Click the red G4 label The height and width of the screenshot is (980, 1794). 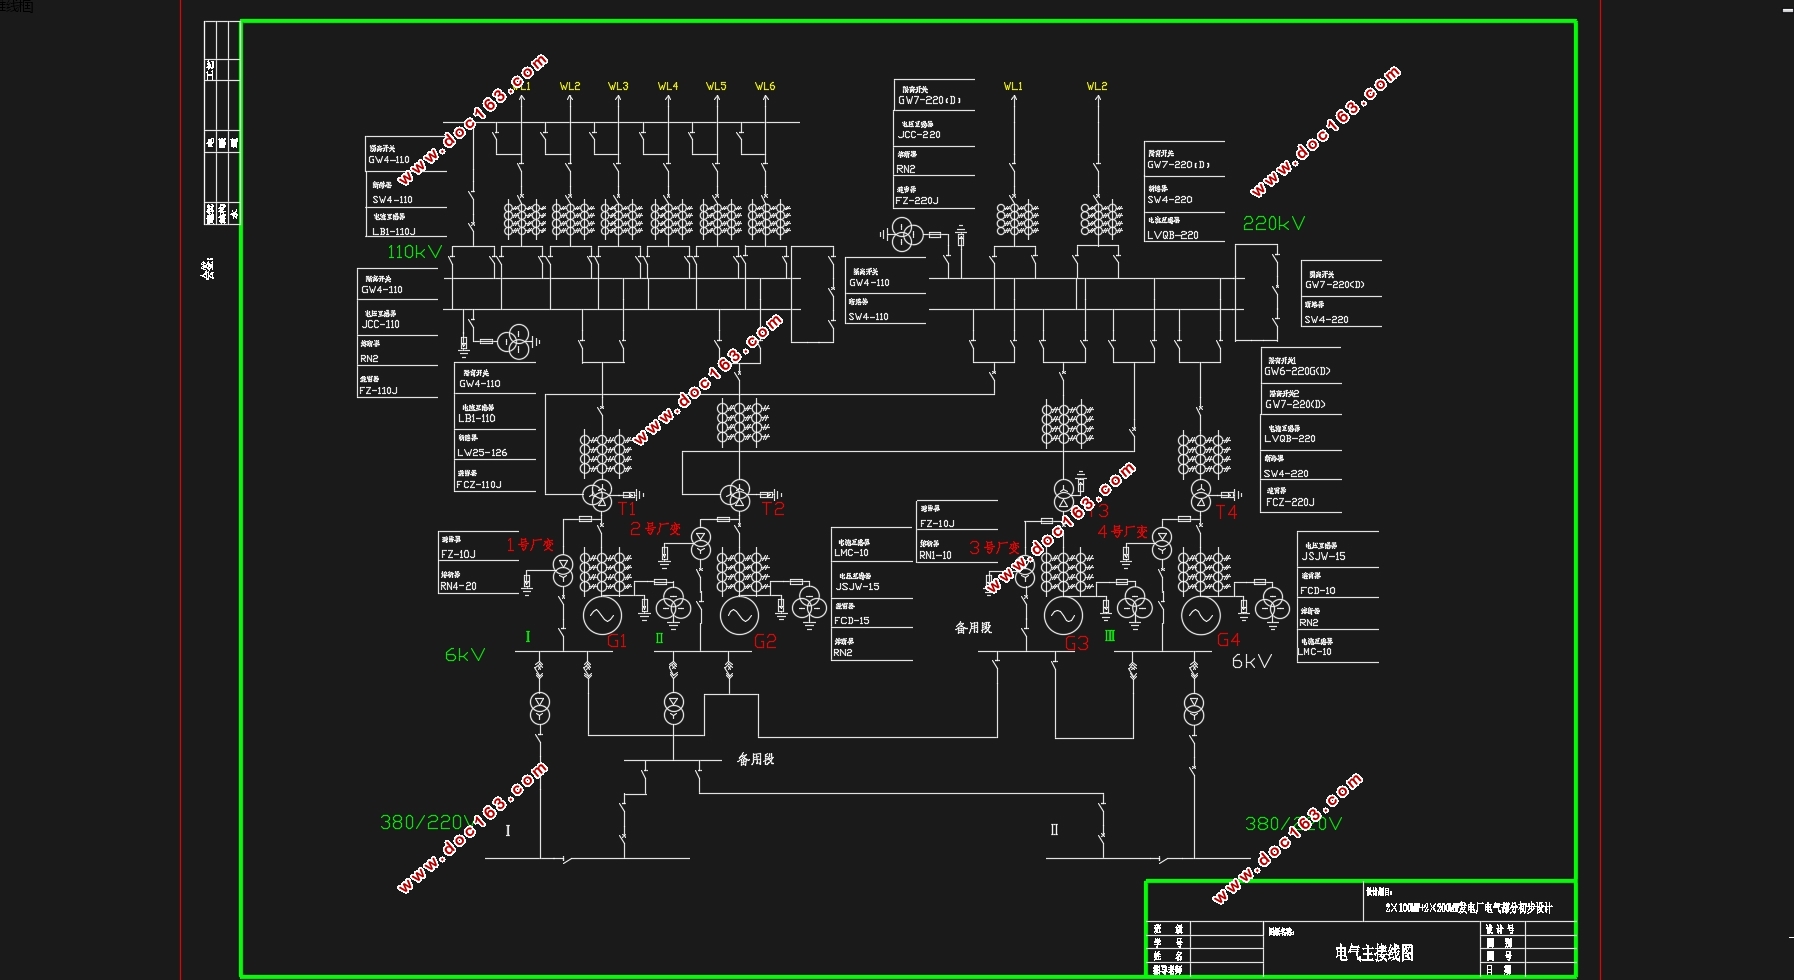1229,640
